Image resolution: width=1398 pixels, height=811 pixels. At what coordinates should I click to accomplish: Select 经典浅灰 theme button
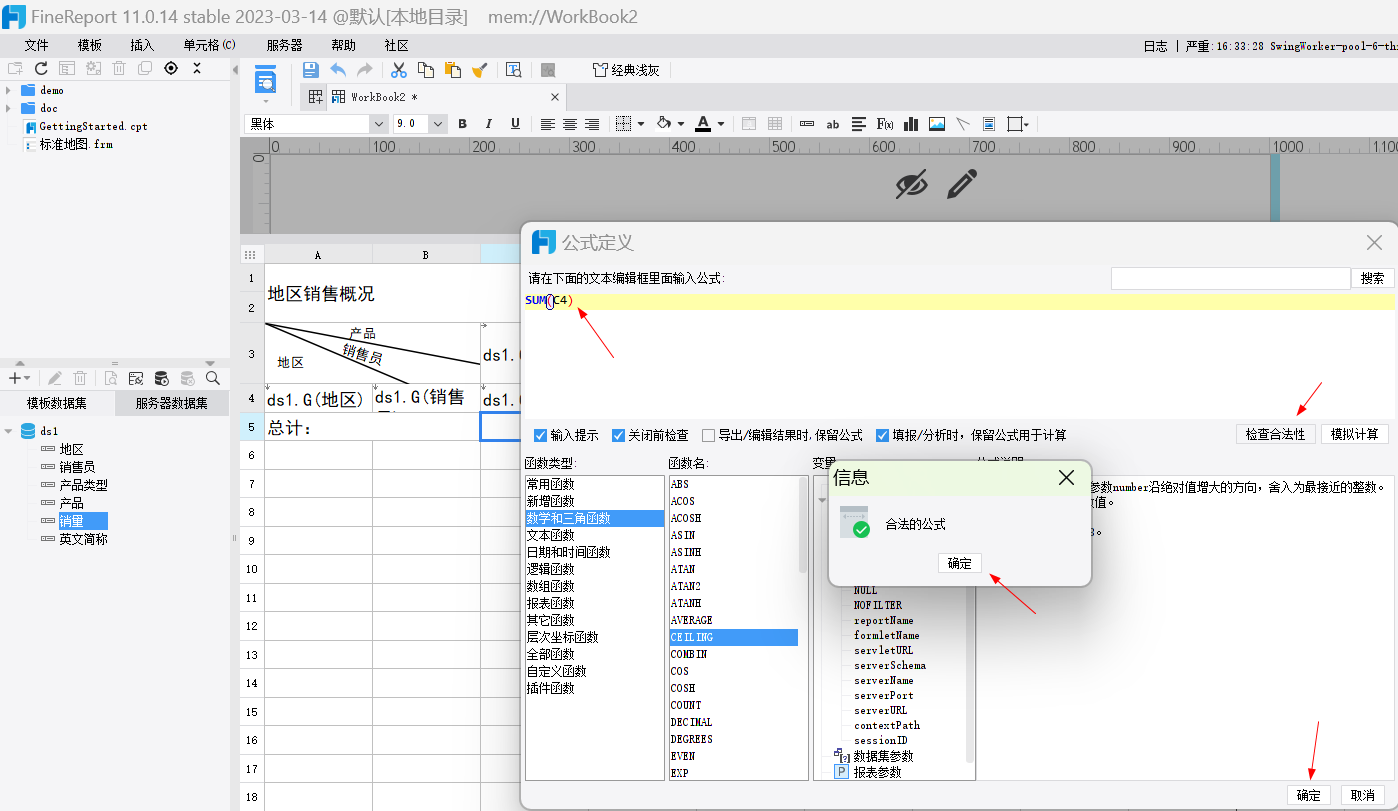point(627,70)
